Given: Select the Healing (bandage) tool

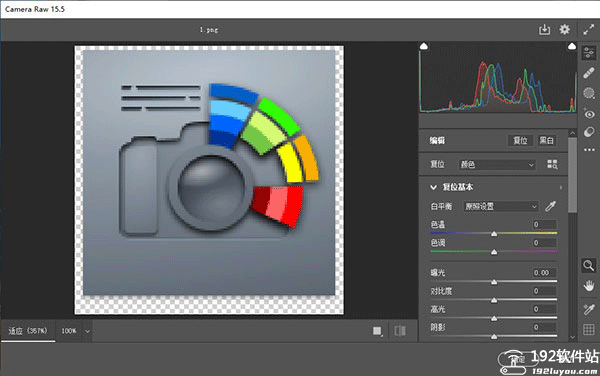Looking at the screenshot, I should (x=589, y=73).
